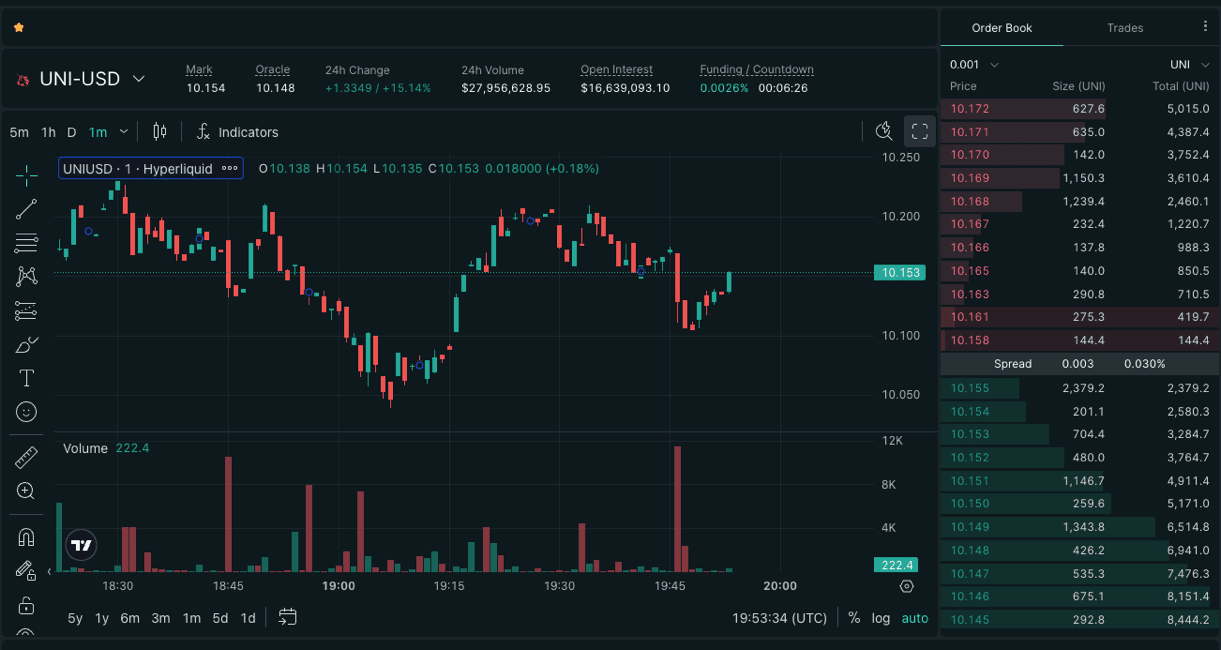
Task: Activate the zoom in tool
Action: coord(27,491)
